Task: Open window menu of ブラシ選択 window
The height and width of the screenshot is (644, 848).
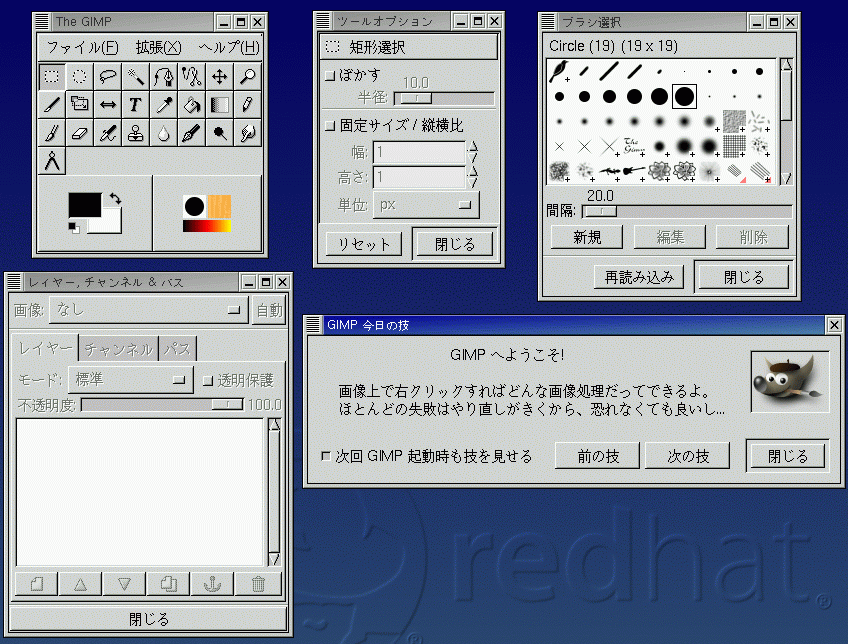Action: (x=548, y=22)
